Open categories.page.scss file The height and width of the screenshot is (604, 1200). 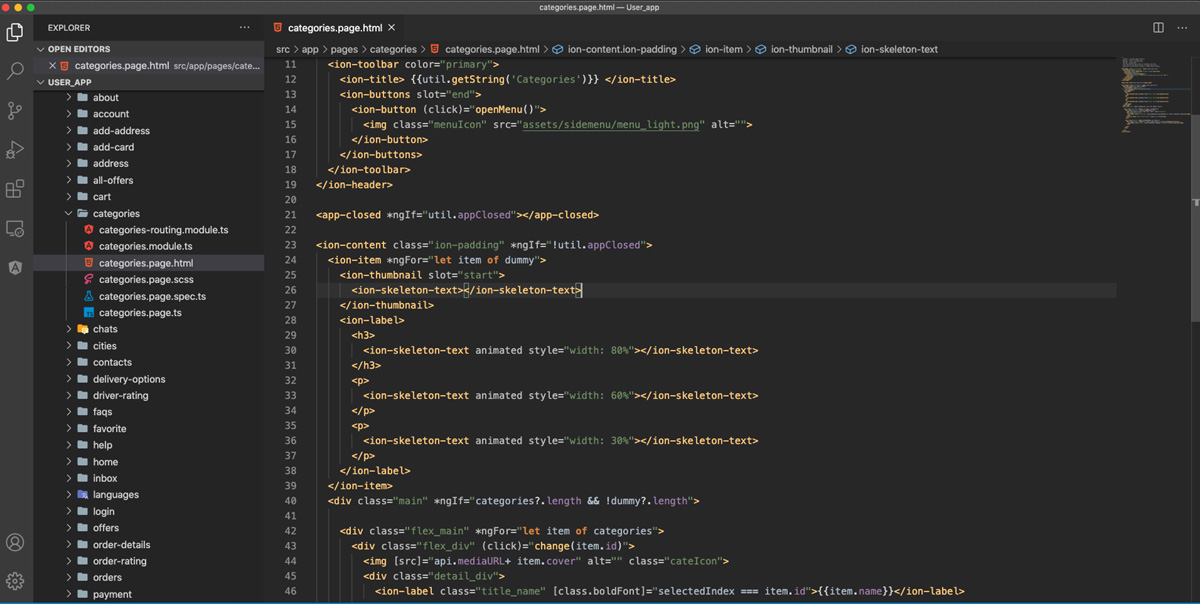(x=146, y=280)
